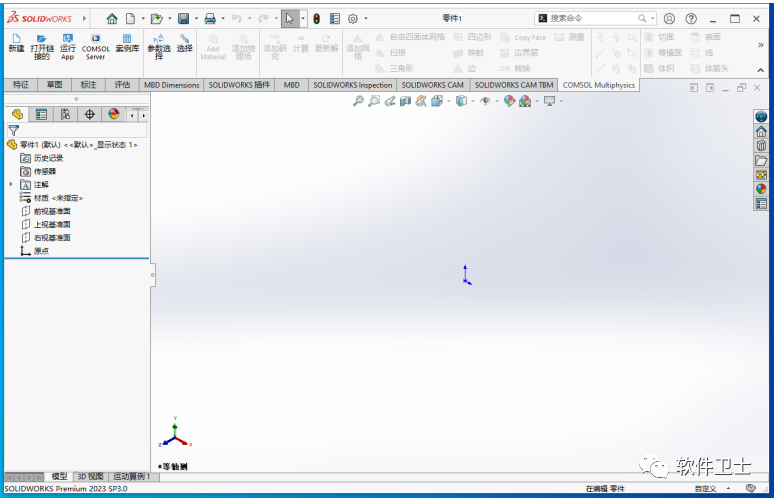776x500 pixels.
Task: Select 前视基准面 (Front Plane) in tree
Action: (46, 211)
